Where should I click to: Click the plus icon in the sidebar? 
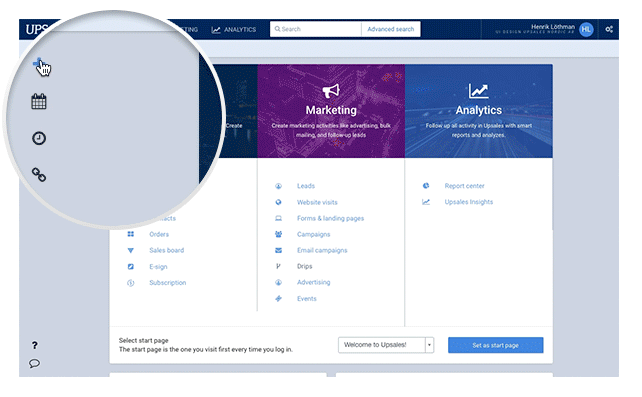coord(38,63)
